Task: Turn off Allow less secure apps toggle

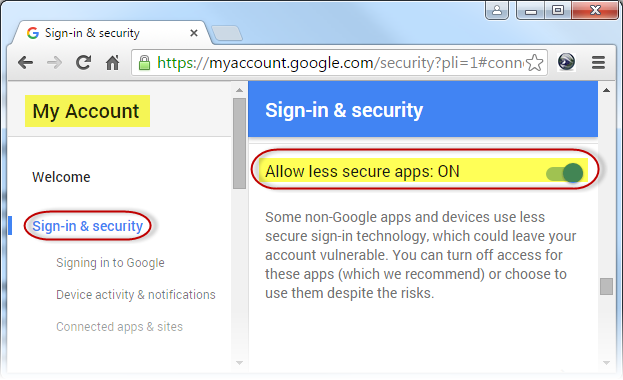Action: 565,173
